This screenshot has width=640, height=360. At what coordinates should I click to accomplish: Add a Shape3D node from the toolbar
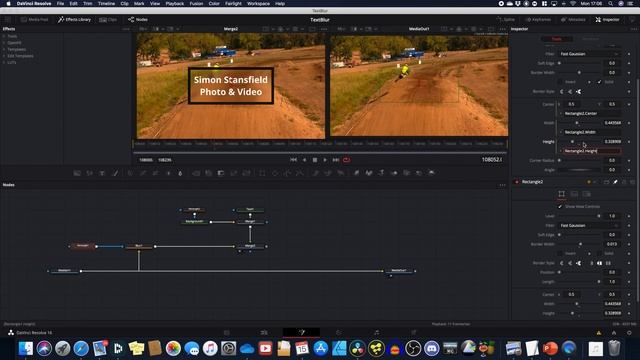pyautogui.click(x=369, y=173)
